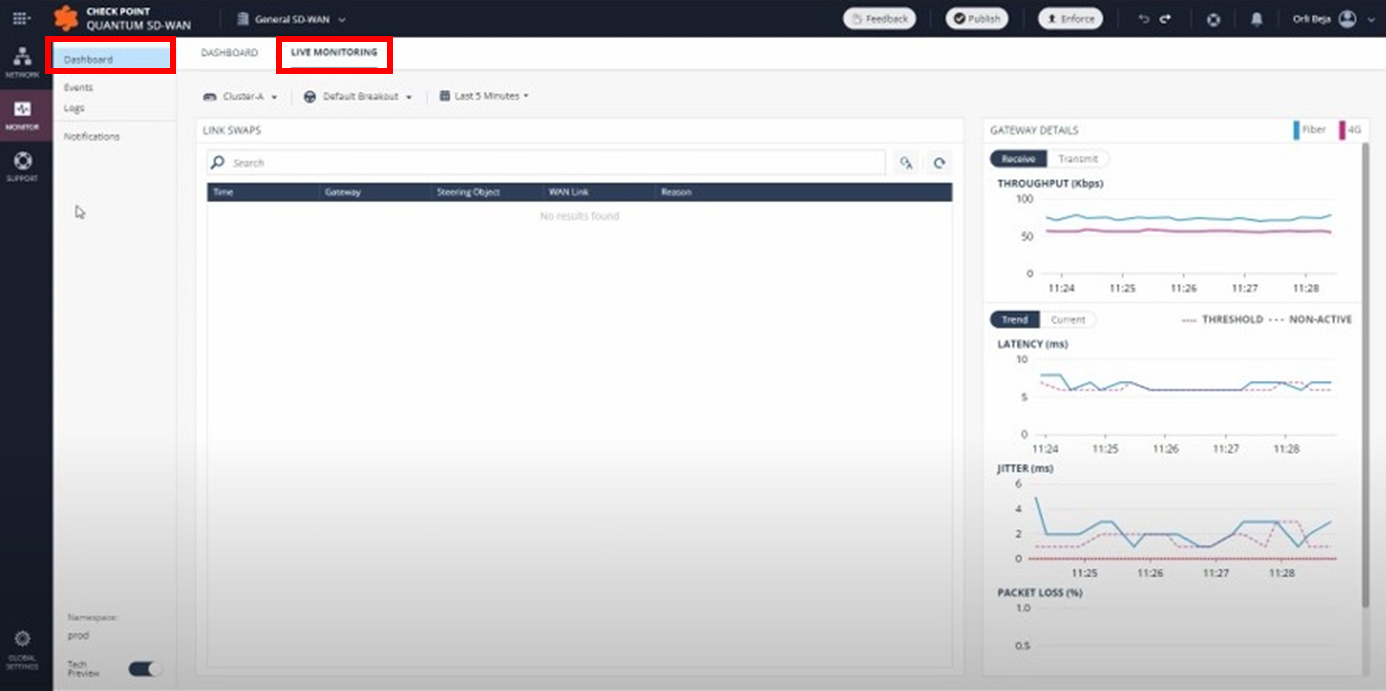Select the Current view option

pyautogui.click(x=1068, y=320)
